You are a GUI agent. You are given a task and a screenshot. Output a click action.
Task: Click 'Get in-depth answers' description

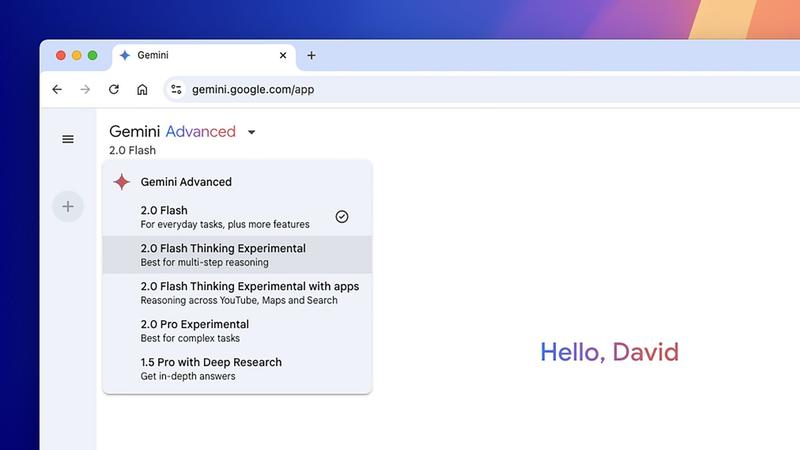[x=188, y=376]
